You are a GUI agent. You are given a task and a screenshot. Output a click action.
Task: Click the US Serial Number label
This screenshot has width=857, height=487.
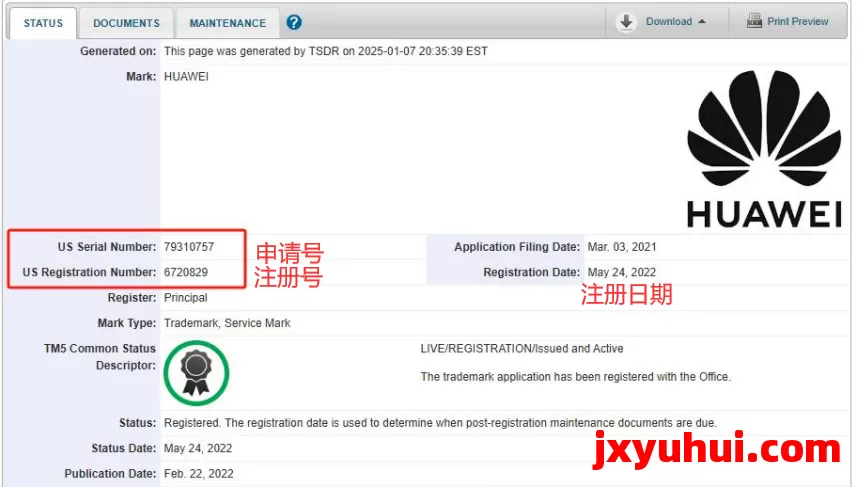pyautogui.click(x=107, y=247)
